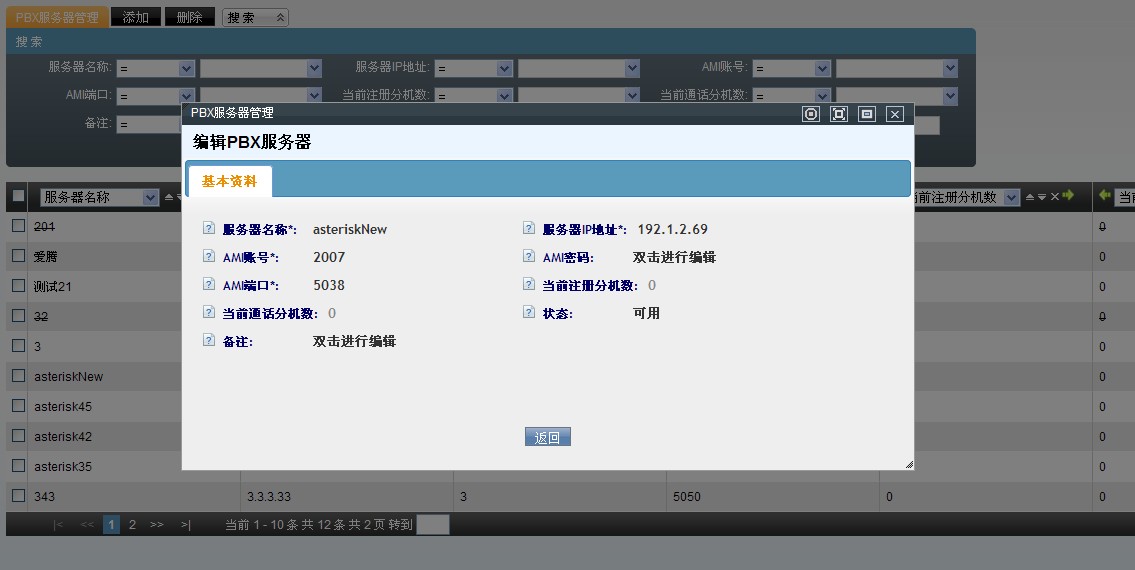The image size is (1135, 570).
Task: Click the 添加 button
Action: (x=135, y=17)
